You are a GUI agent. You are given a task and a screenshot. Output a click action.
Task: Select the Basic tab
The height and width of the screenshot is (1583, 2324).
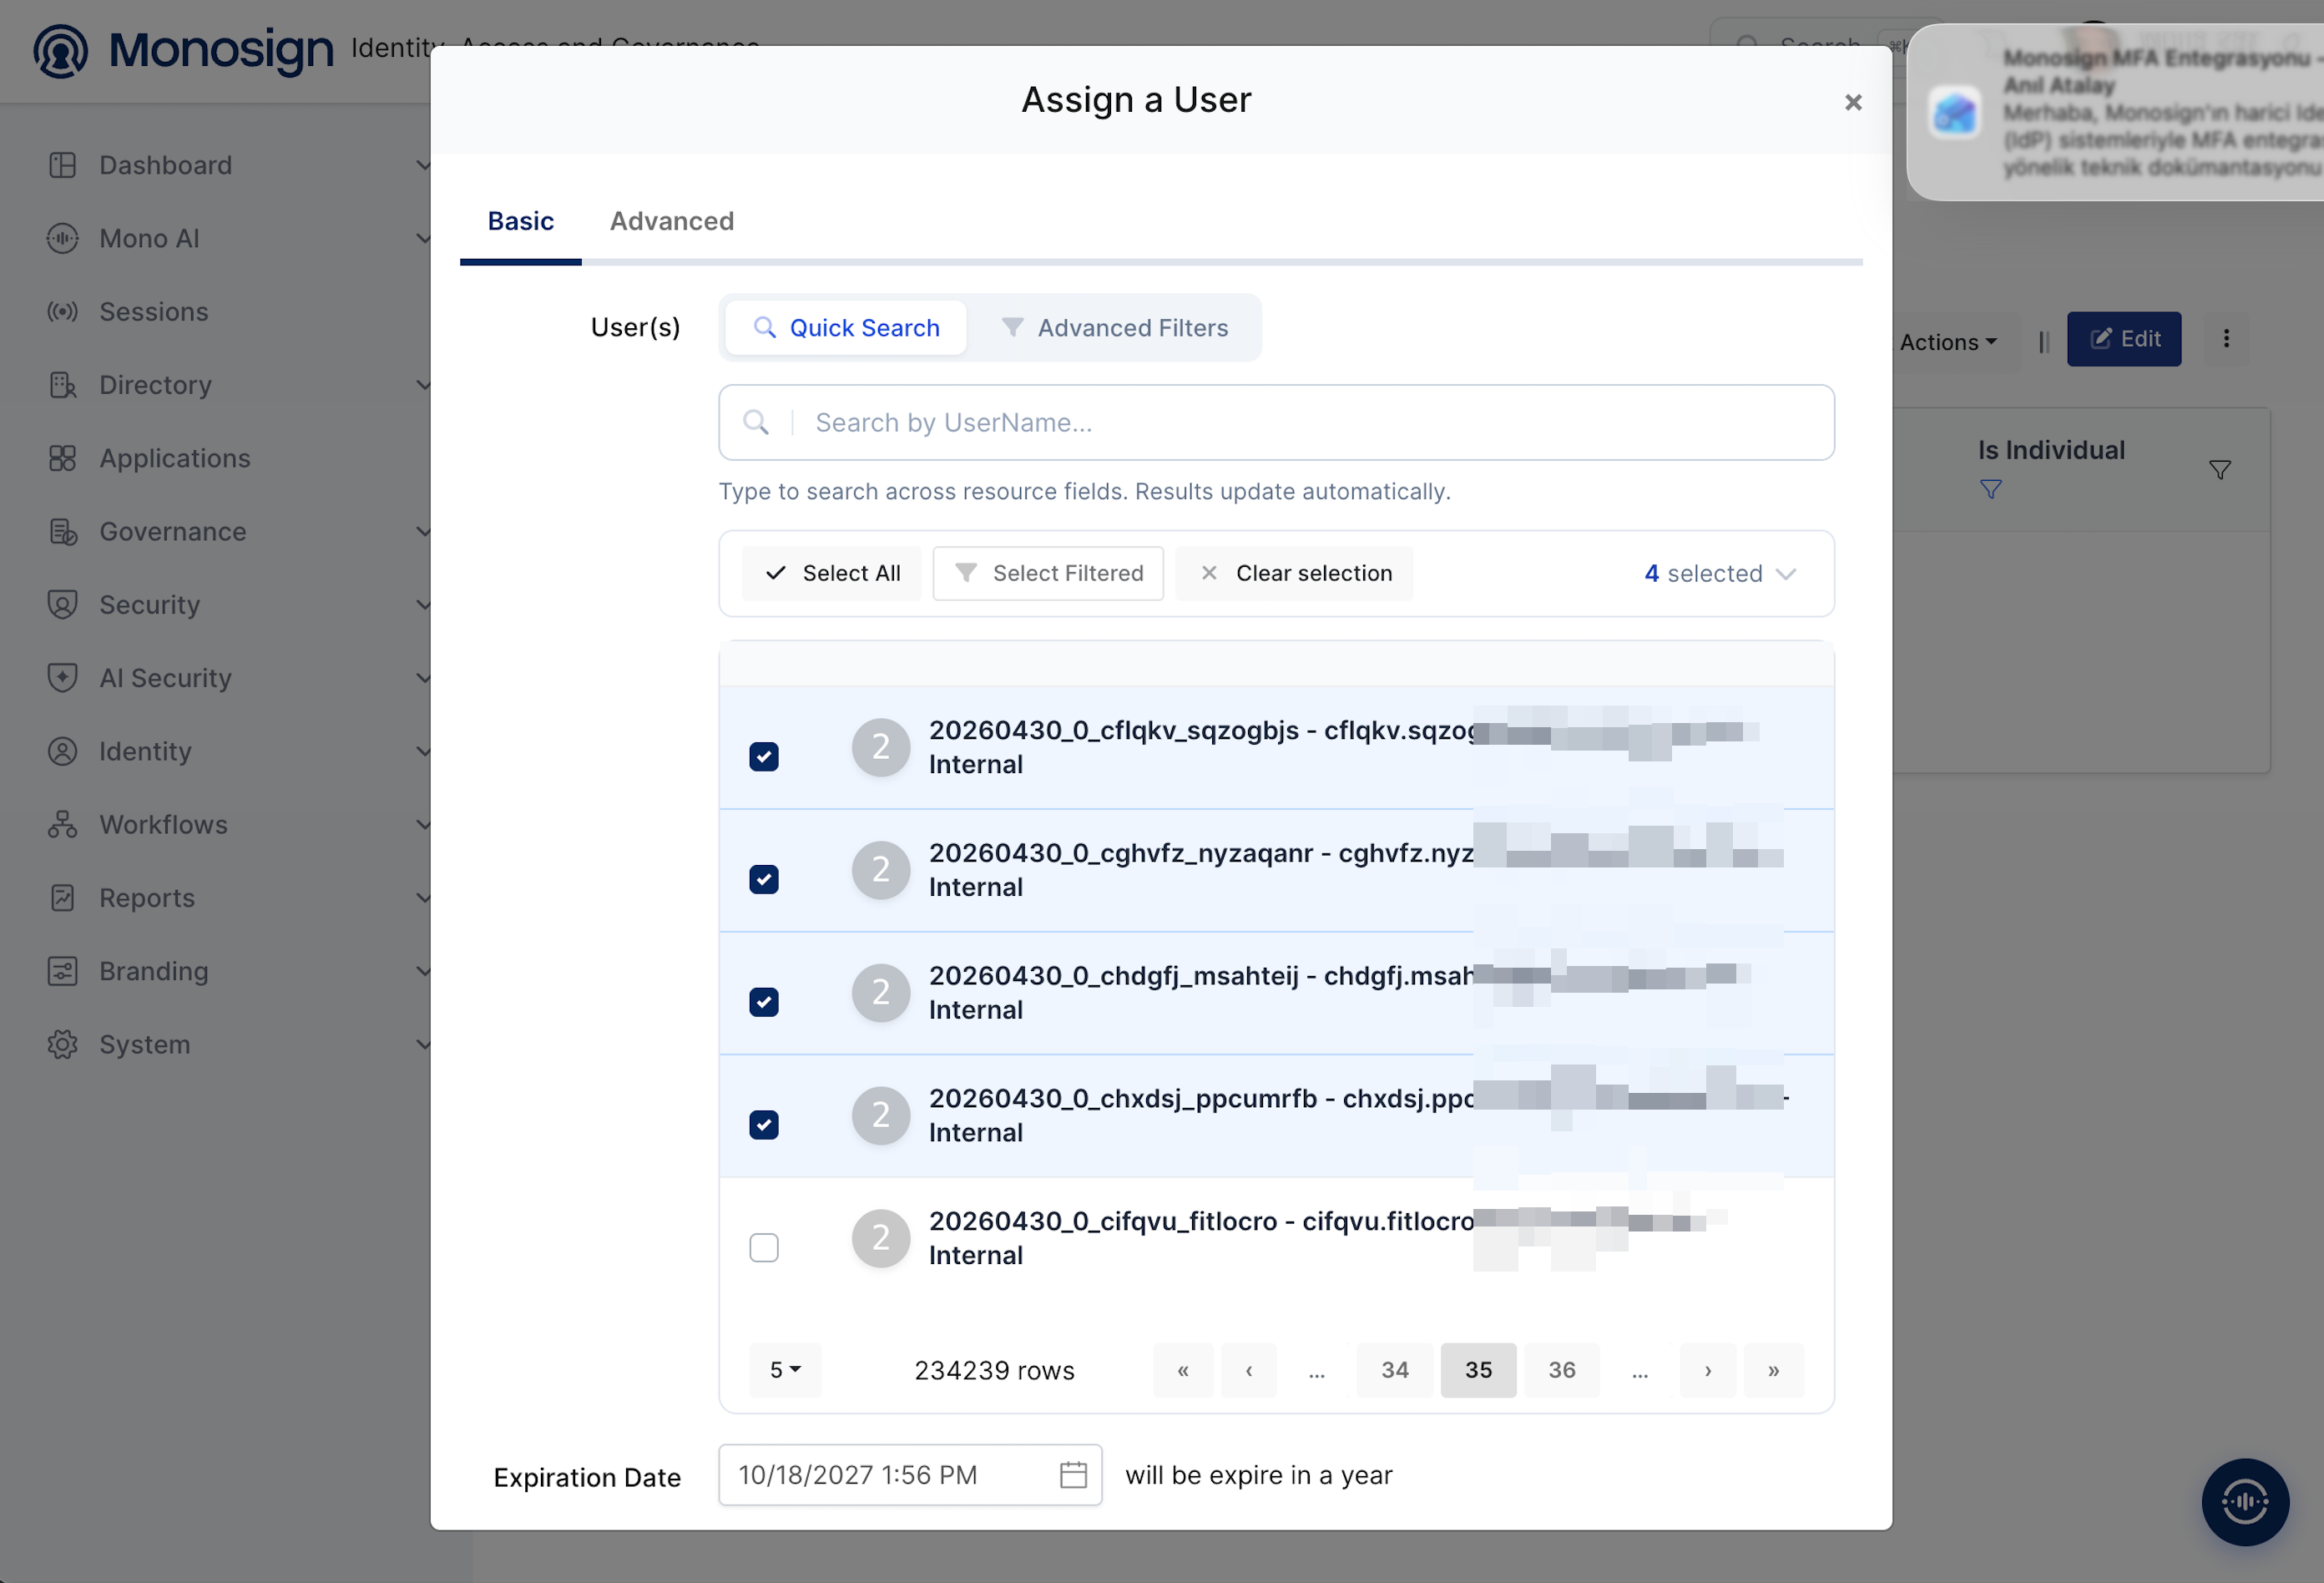[520, 221]
